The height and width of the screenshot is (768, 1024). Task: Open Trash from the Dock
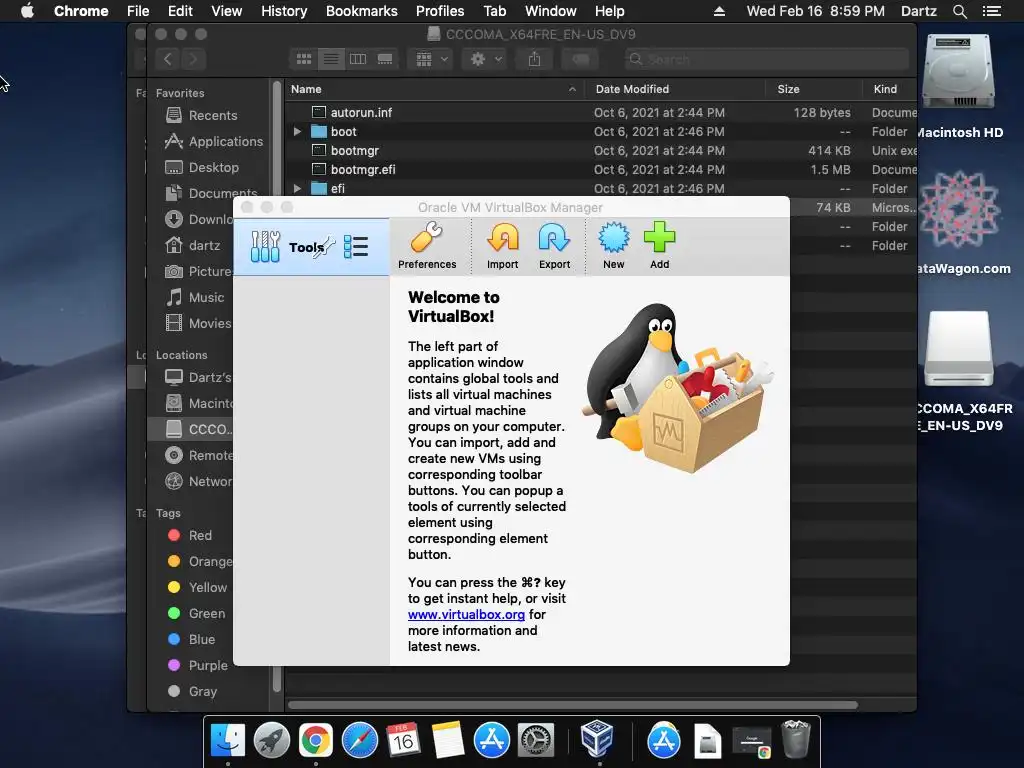796,739
